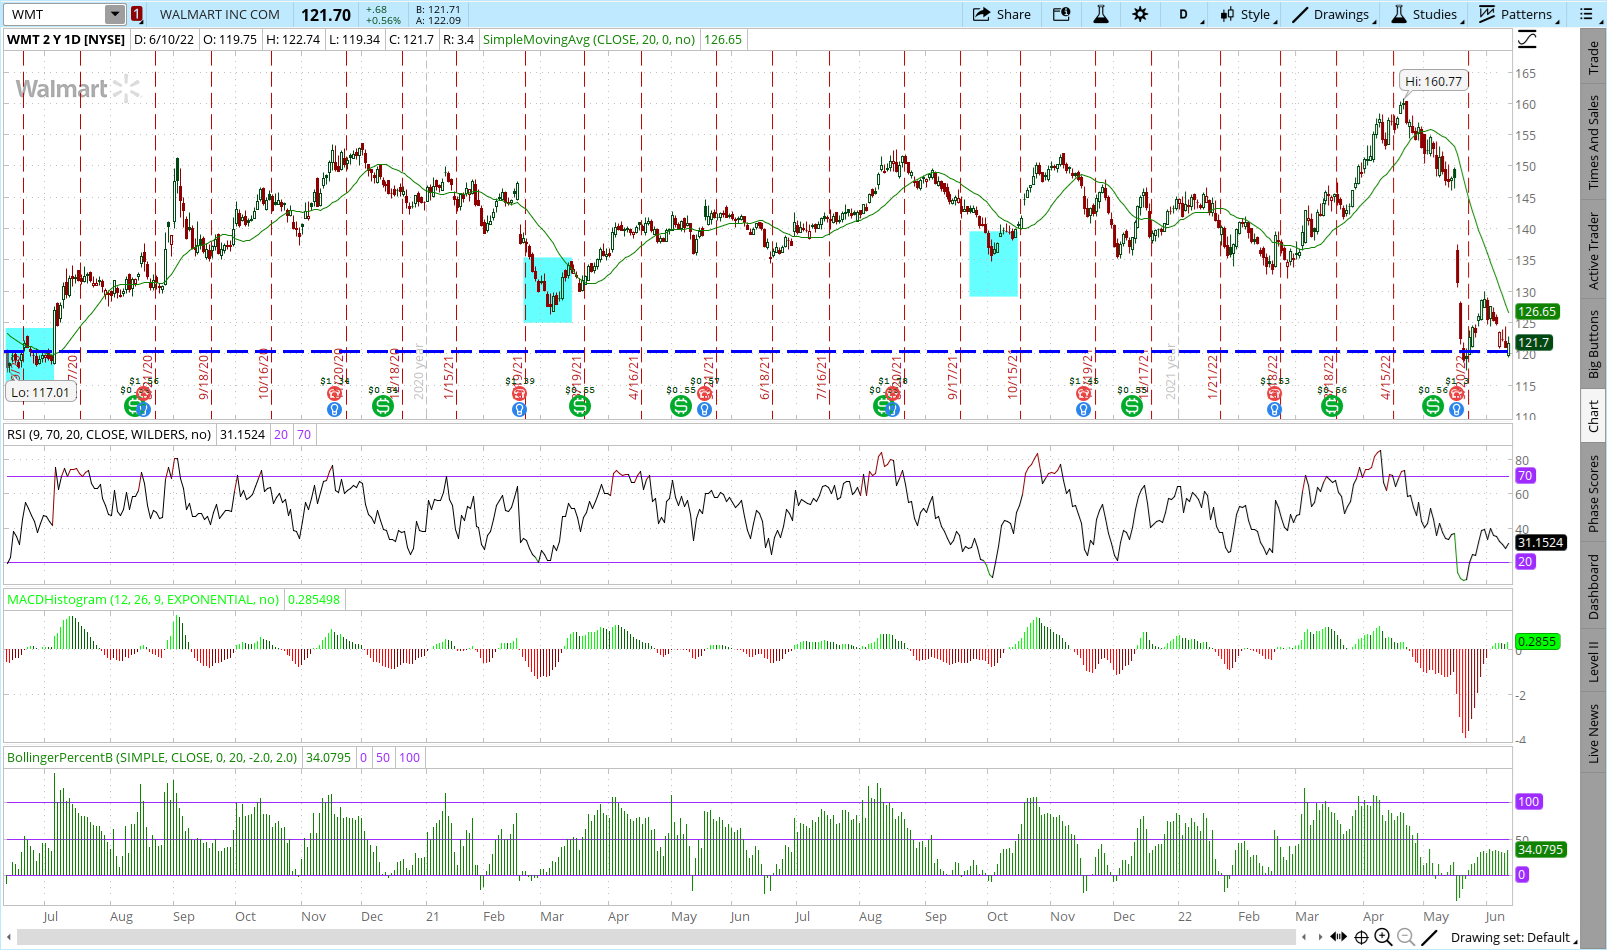1607x950 pixels.
Task: Click the zoom in magnifier
Action: (1383, 937)
